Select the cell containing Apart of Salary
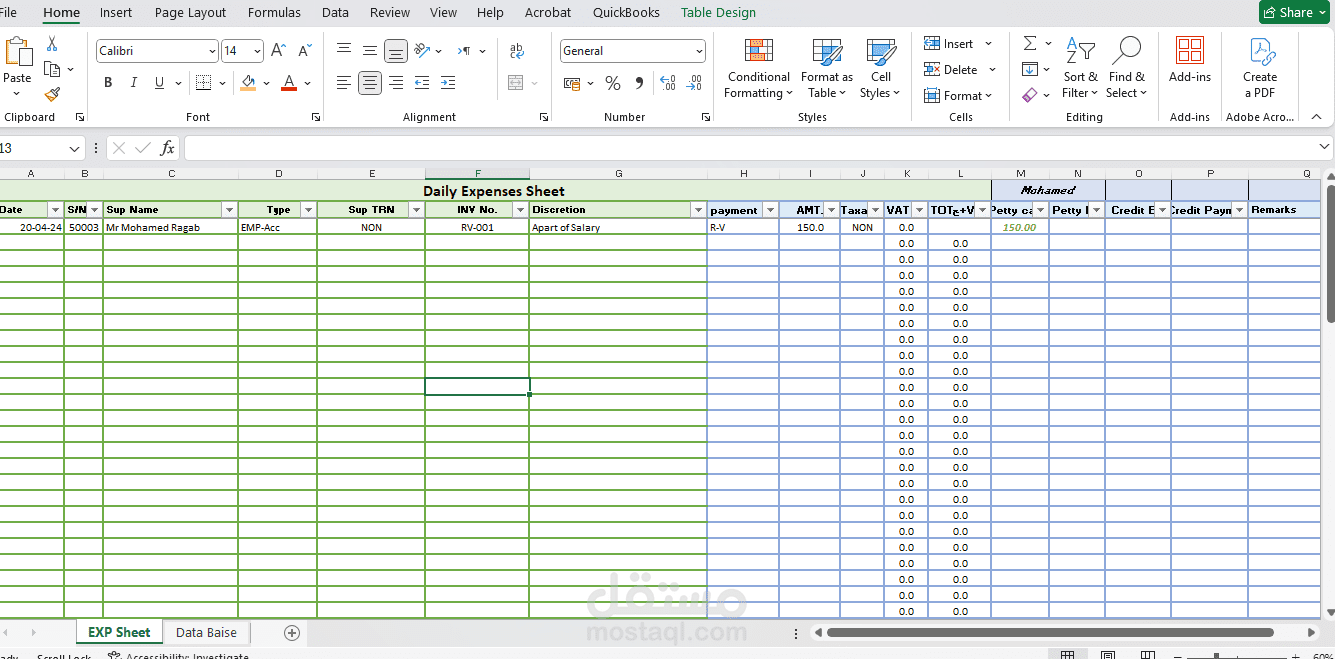This screenshot has height=659, width=1335. coord(618,227)
